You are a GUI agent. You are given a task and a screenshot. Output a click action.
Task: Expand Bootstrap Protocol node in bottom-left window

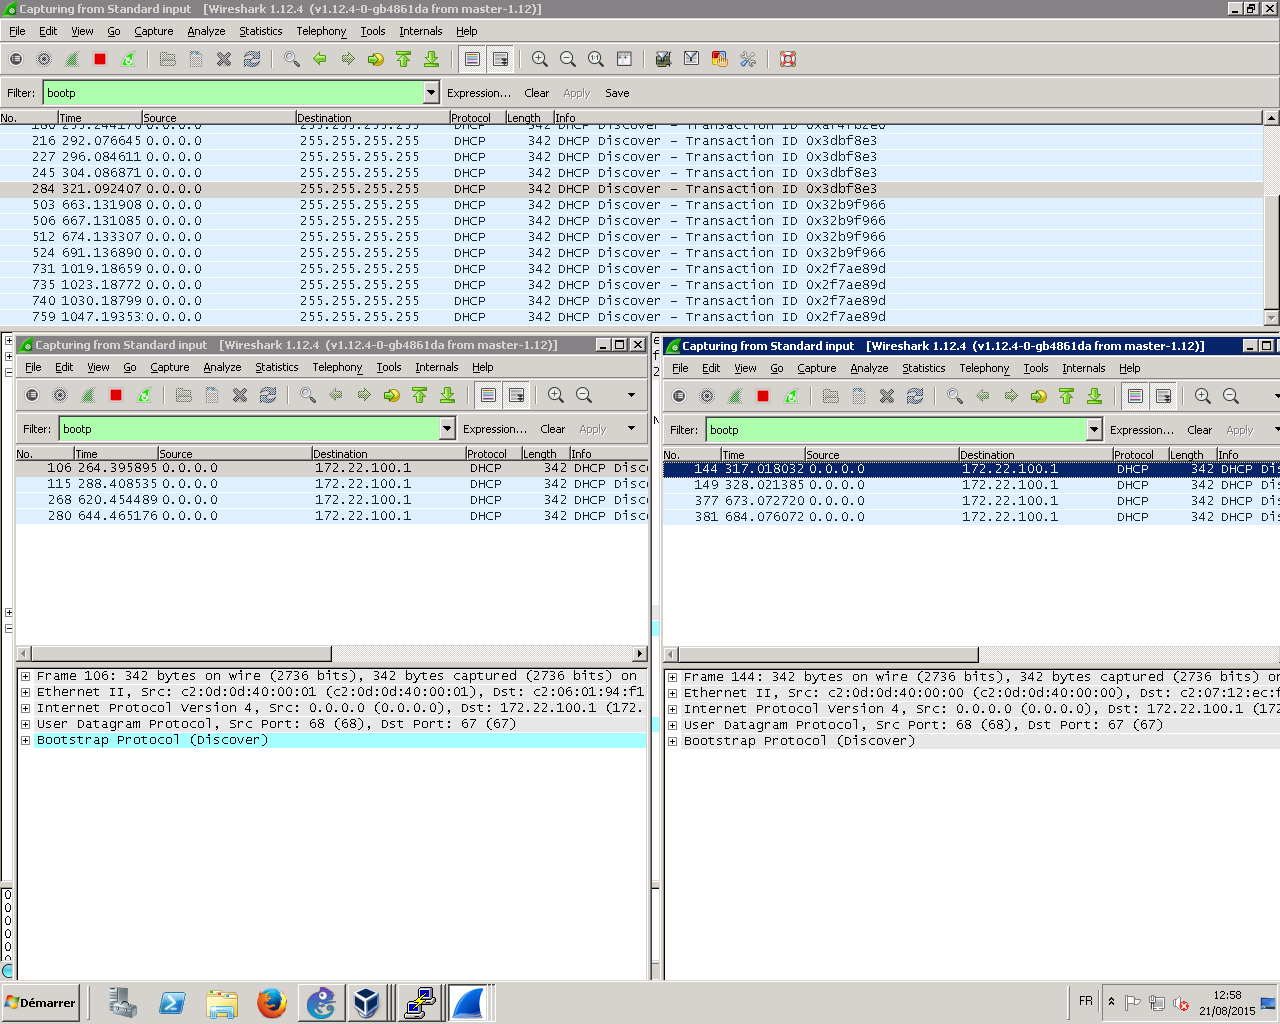[x=25, y=740]
